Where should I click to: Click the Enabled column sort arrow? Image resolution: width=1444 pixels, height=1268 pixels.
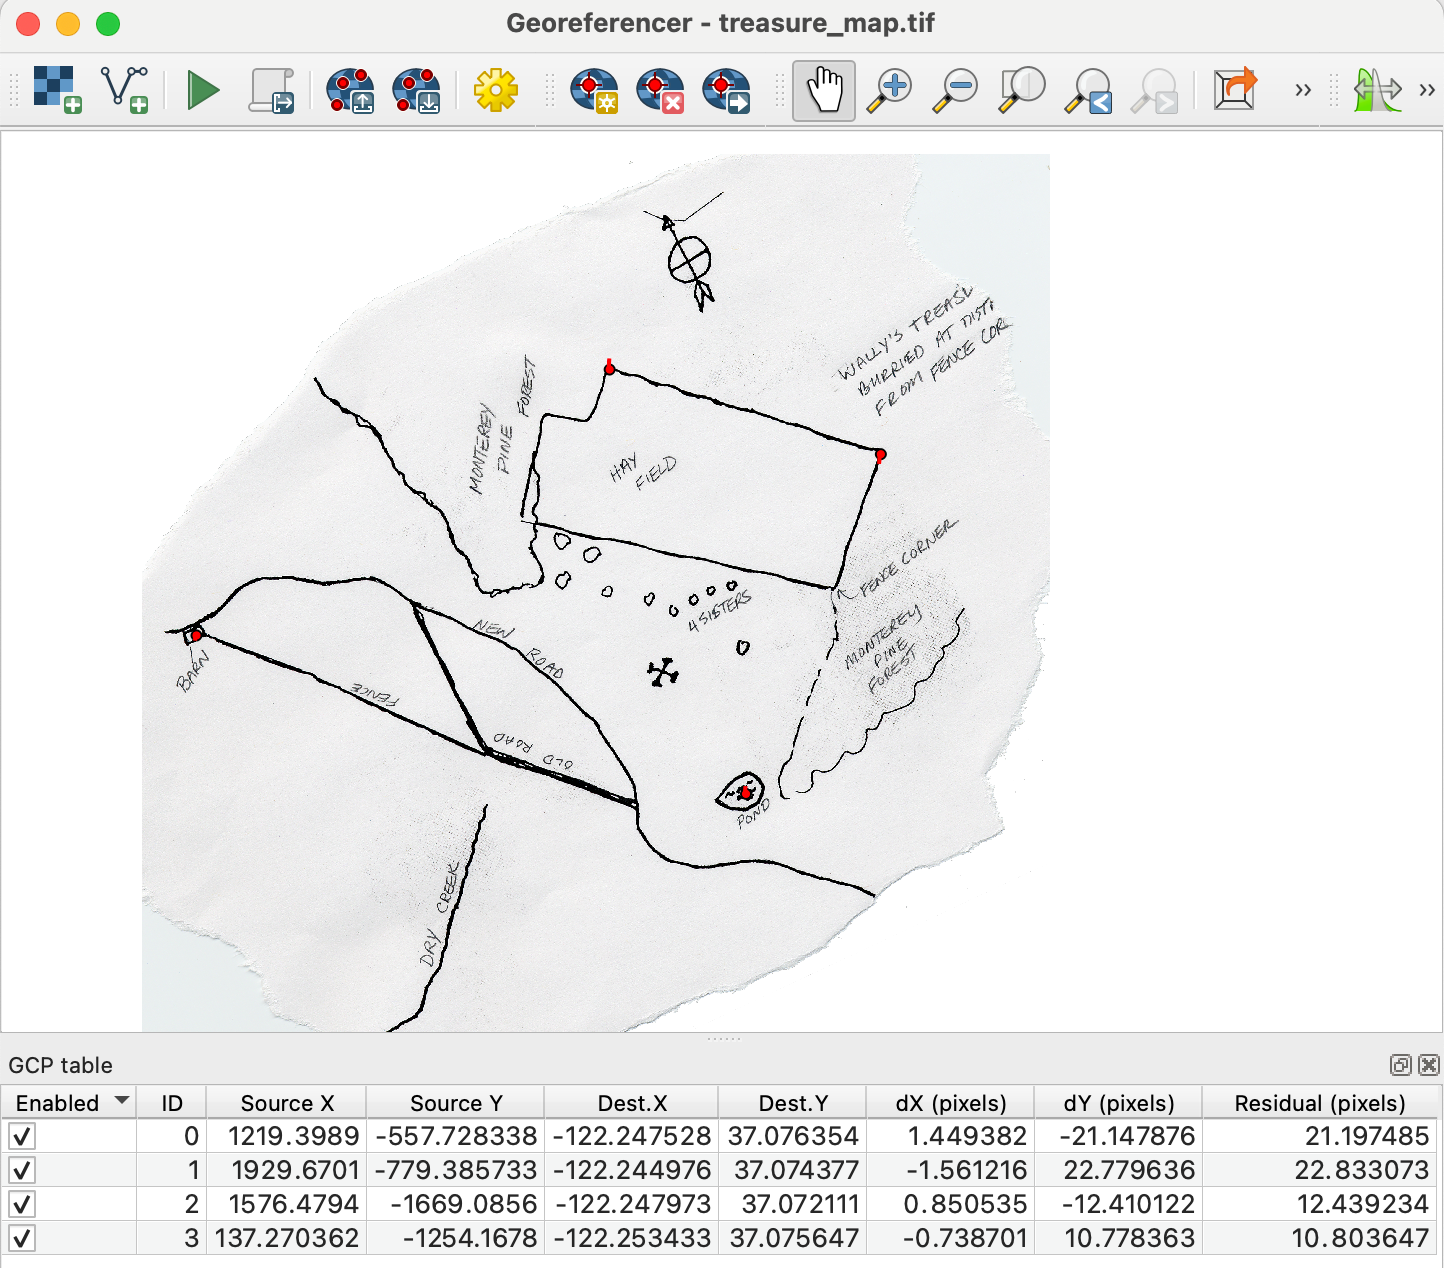tap(122, 1101)
